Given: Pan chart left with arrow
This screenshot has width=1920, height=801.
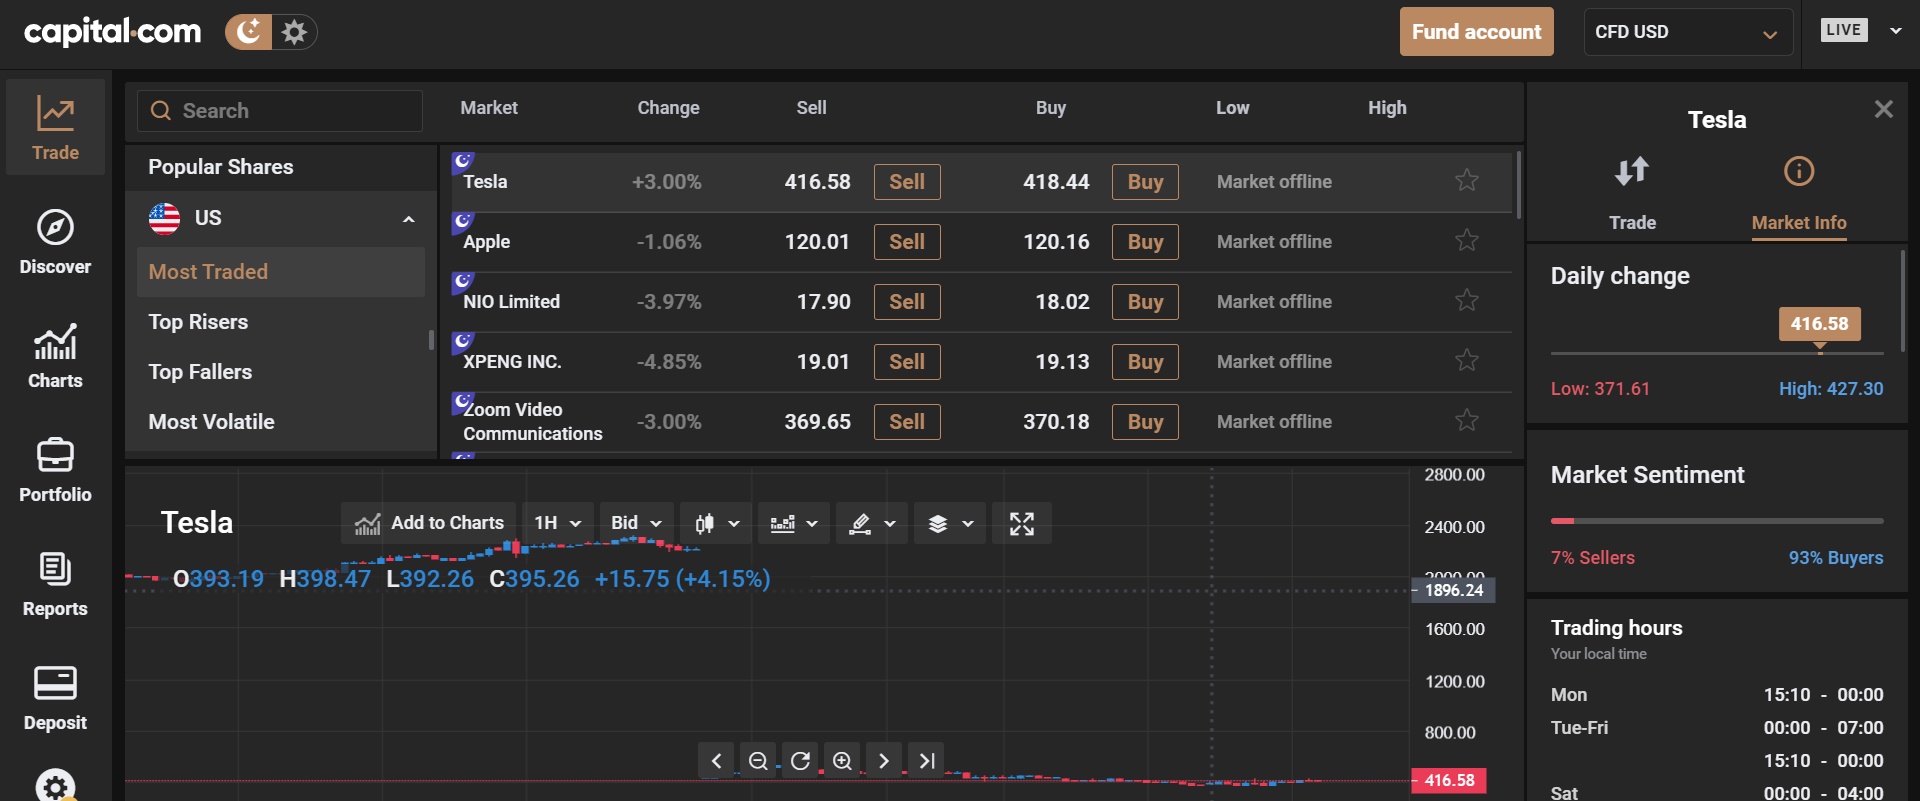Looking at the screenshot, I should (716, 761).
